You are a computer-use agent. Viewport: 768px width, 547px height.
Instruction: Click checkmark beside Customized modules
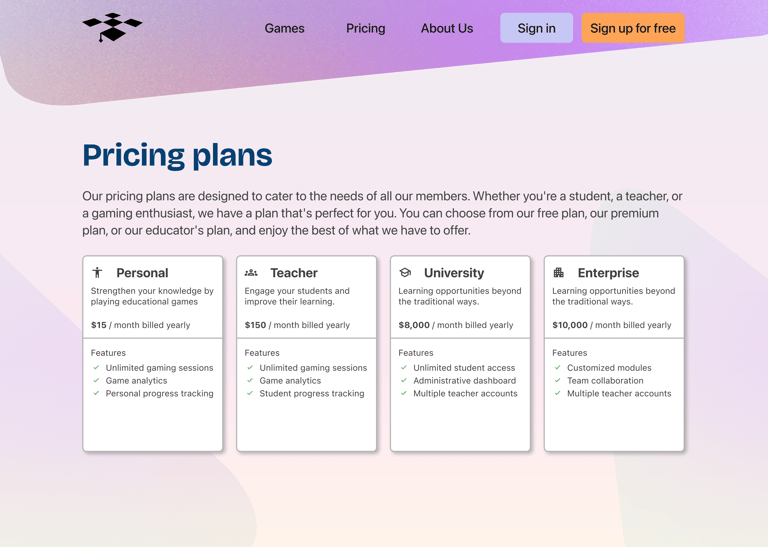(558, 367)
